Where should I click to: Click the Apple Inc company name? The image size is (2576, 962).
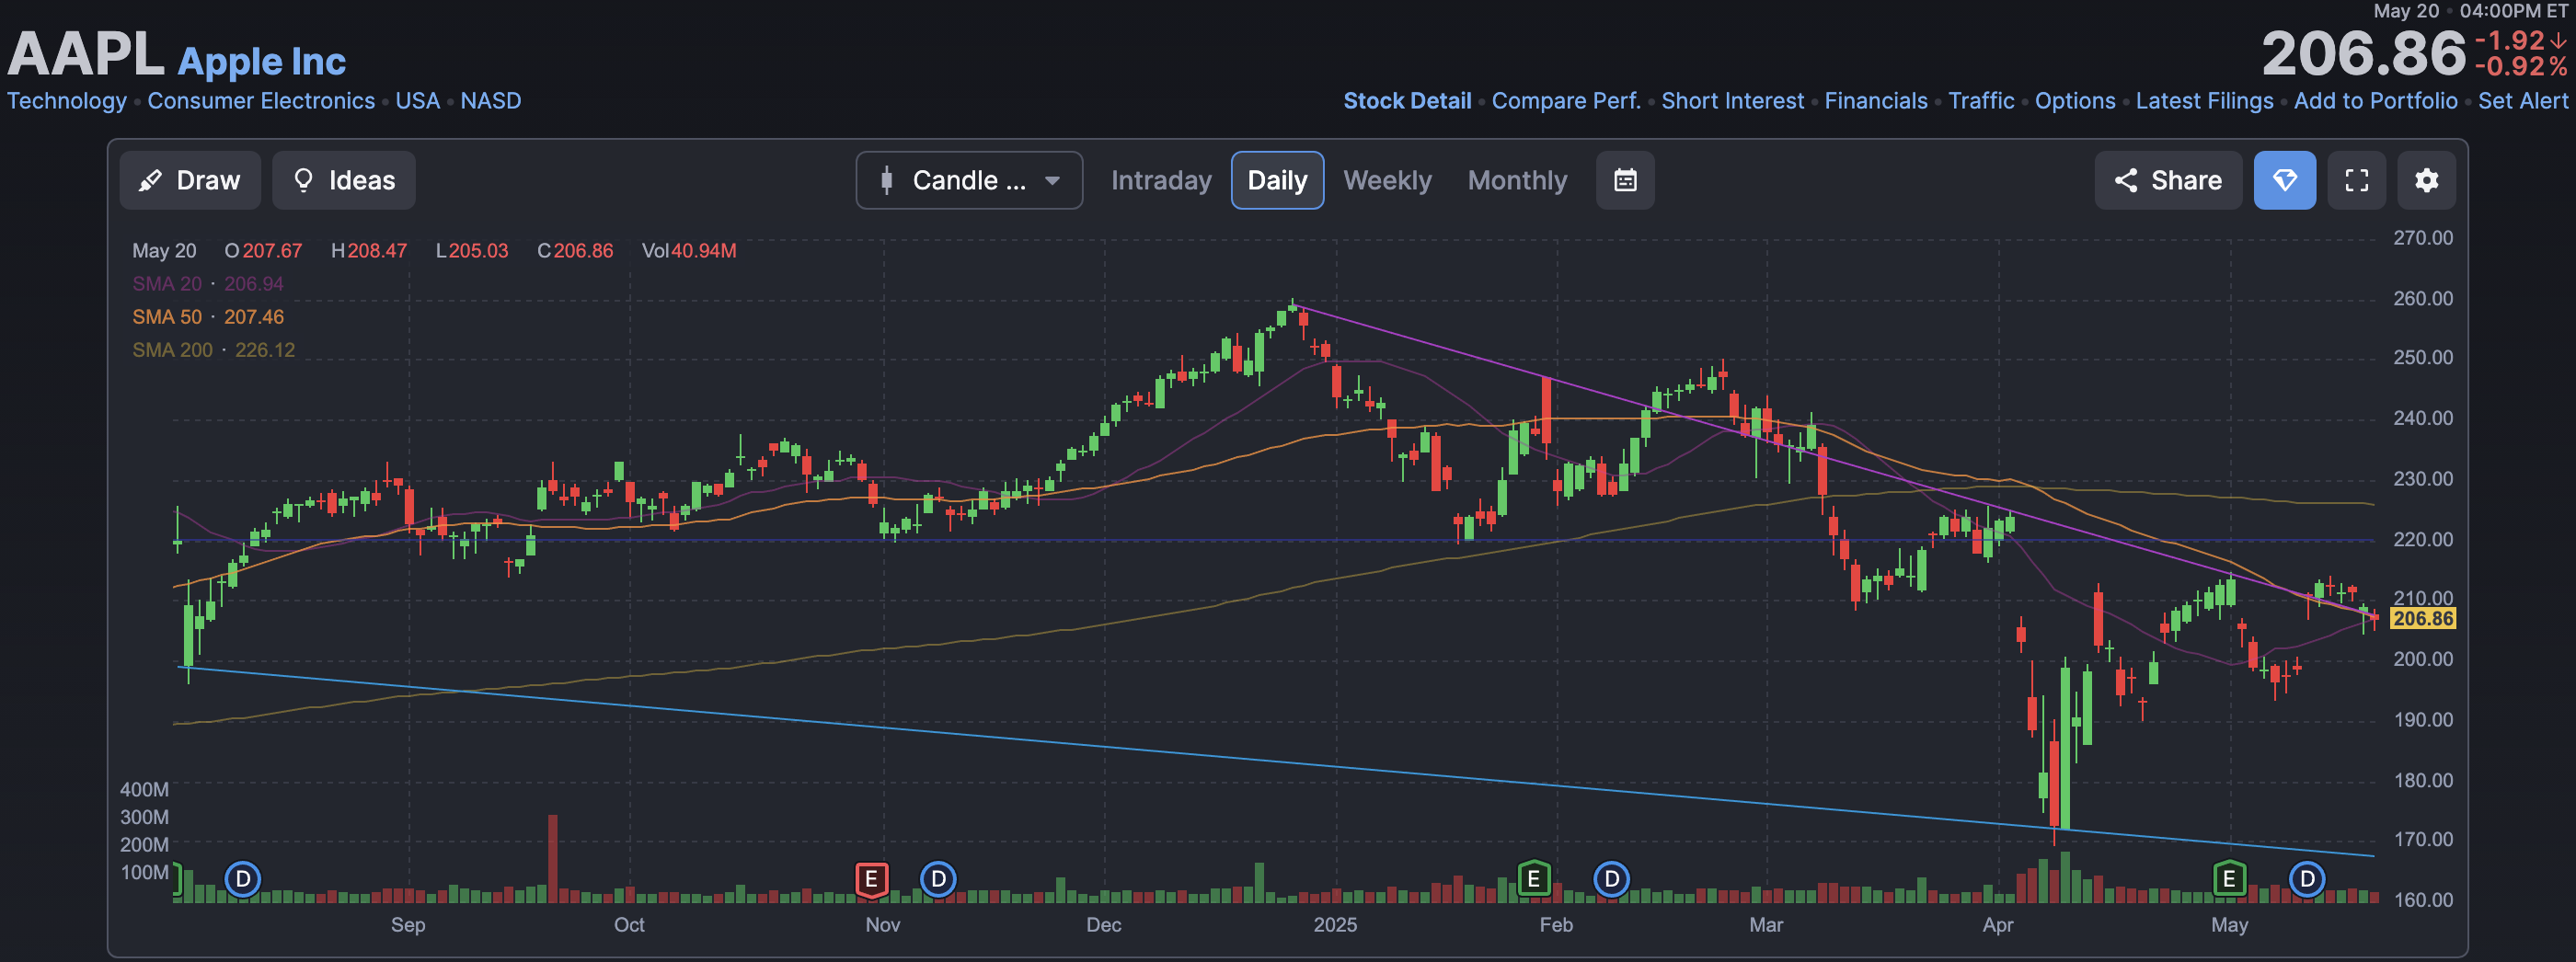262,61
